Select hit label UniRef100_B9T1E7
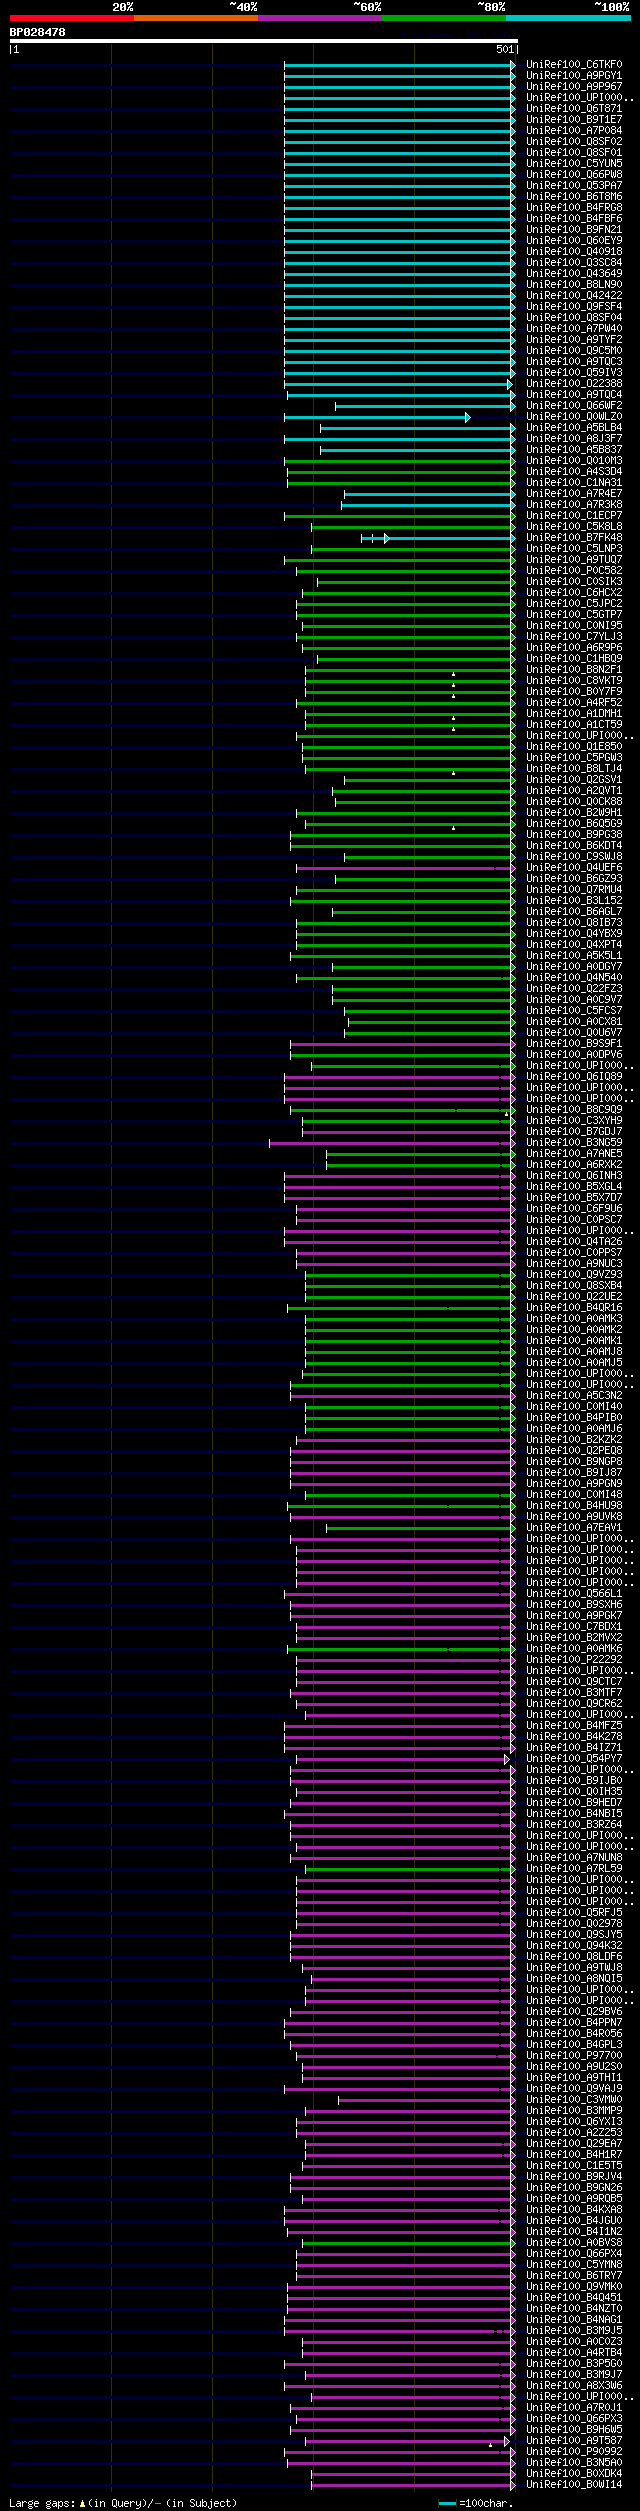This screenshot has width=640, height=2511. pyautogui.click(x=574, y=119)
